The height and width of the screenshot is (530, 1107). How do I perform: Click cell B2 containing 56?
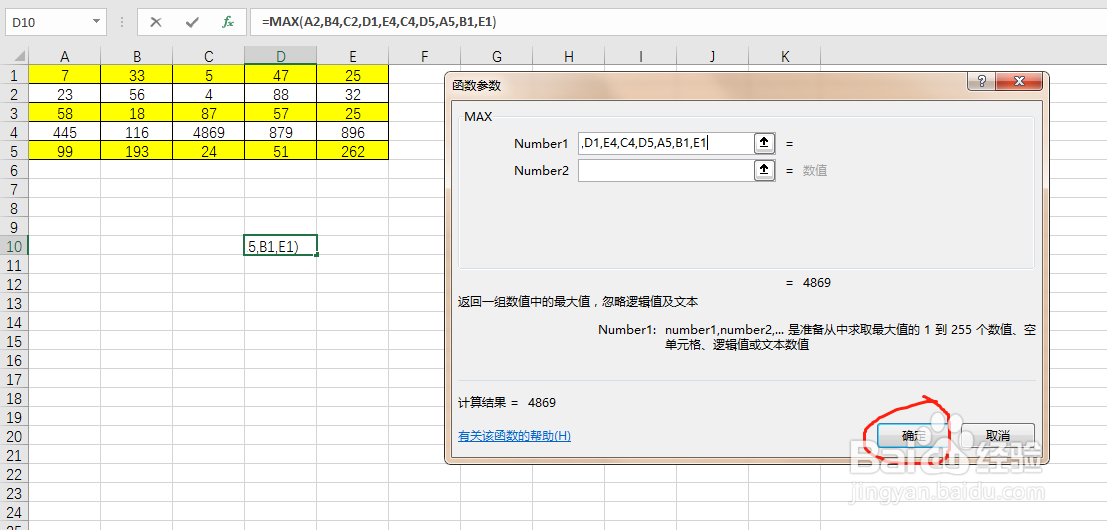pos(137,94)
